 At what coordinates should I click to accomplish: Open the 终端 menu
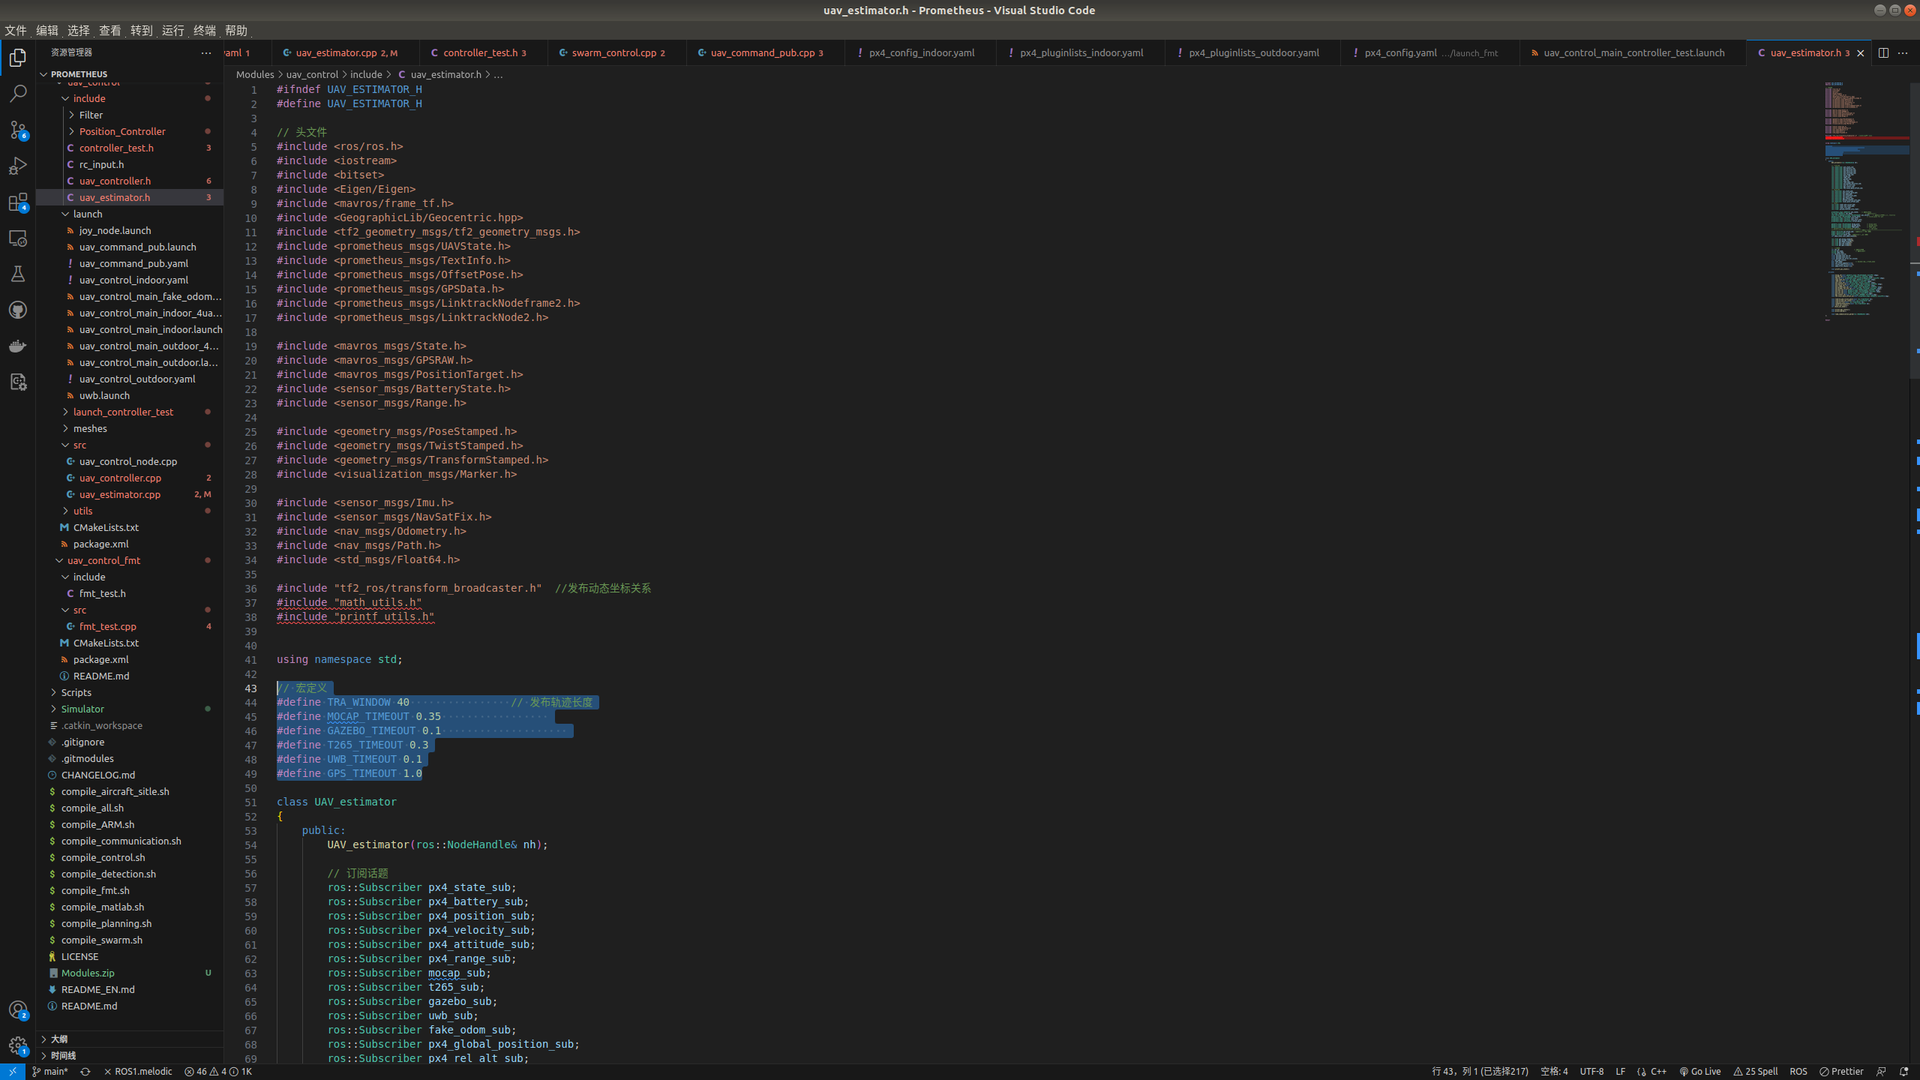click(204, 30)
